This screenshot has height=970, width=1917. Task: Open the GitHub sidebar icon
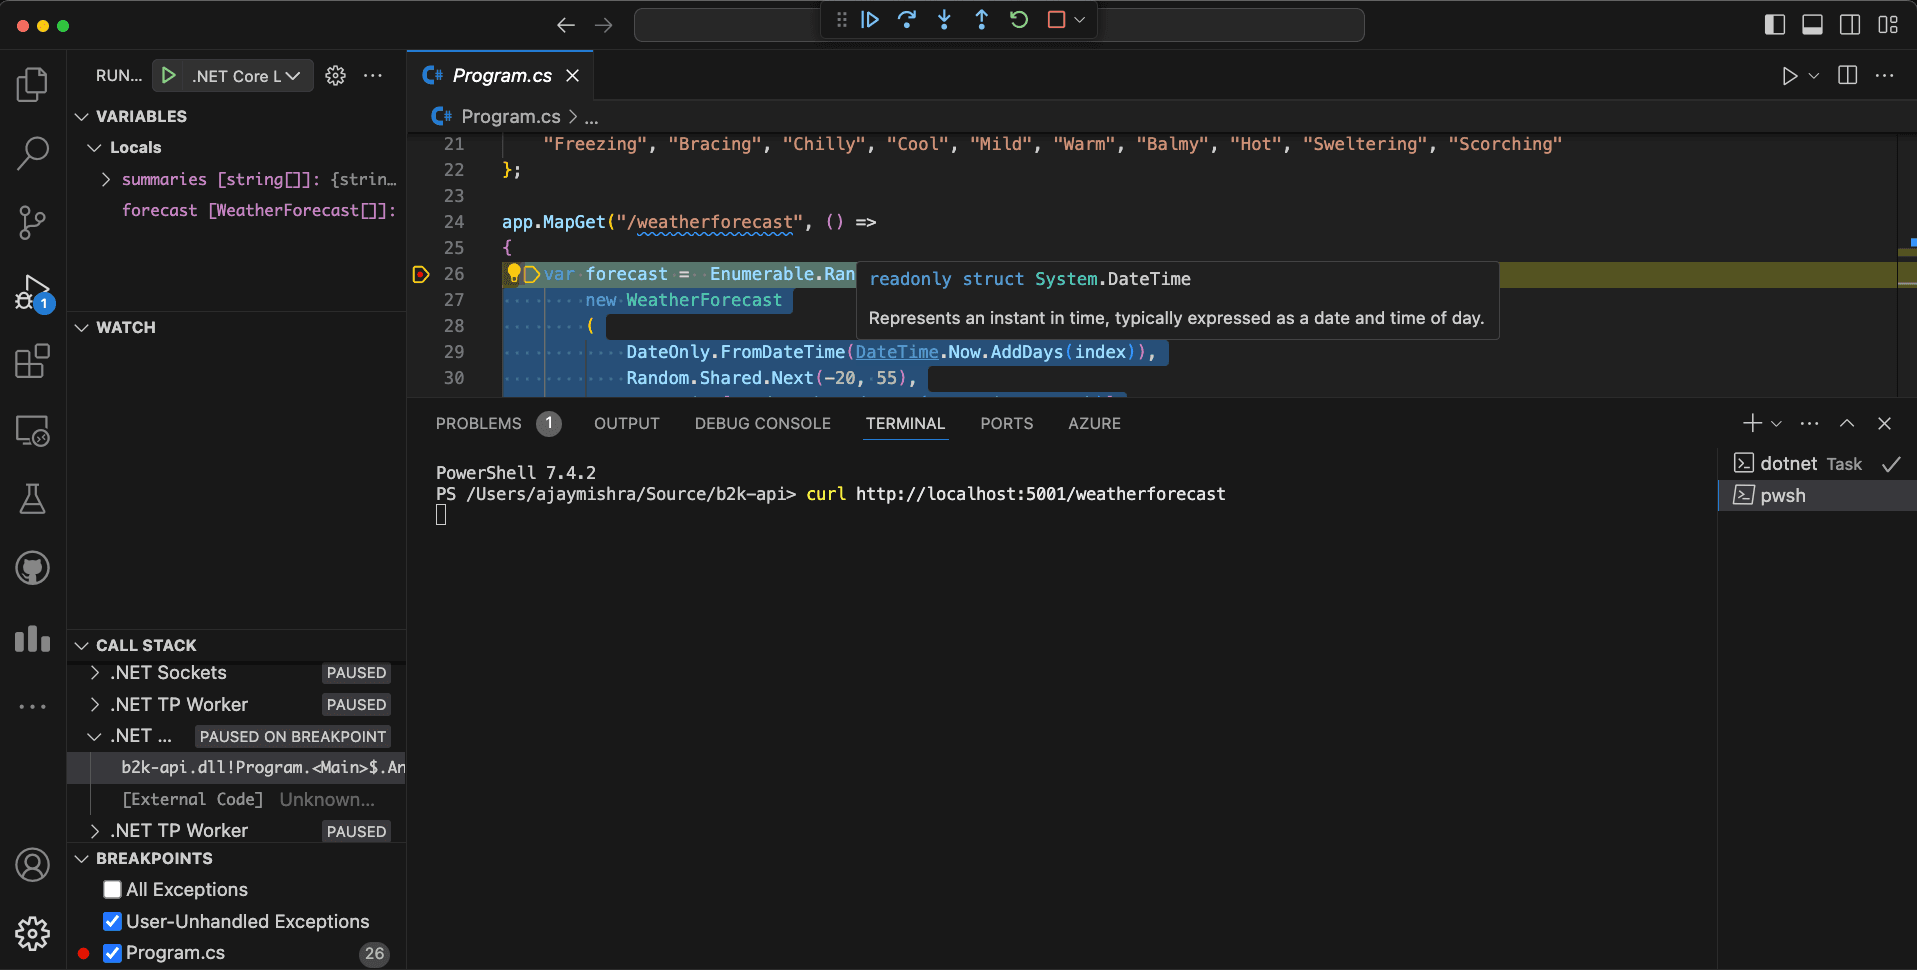tap(33, 568)
